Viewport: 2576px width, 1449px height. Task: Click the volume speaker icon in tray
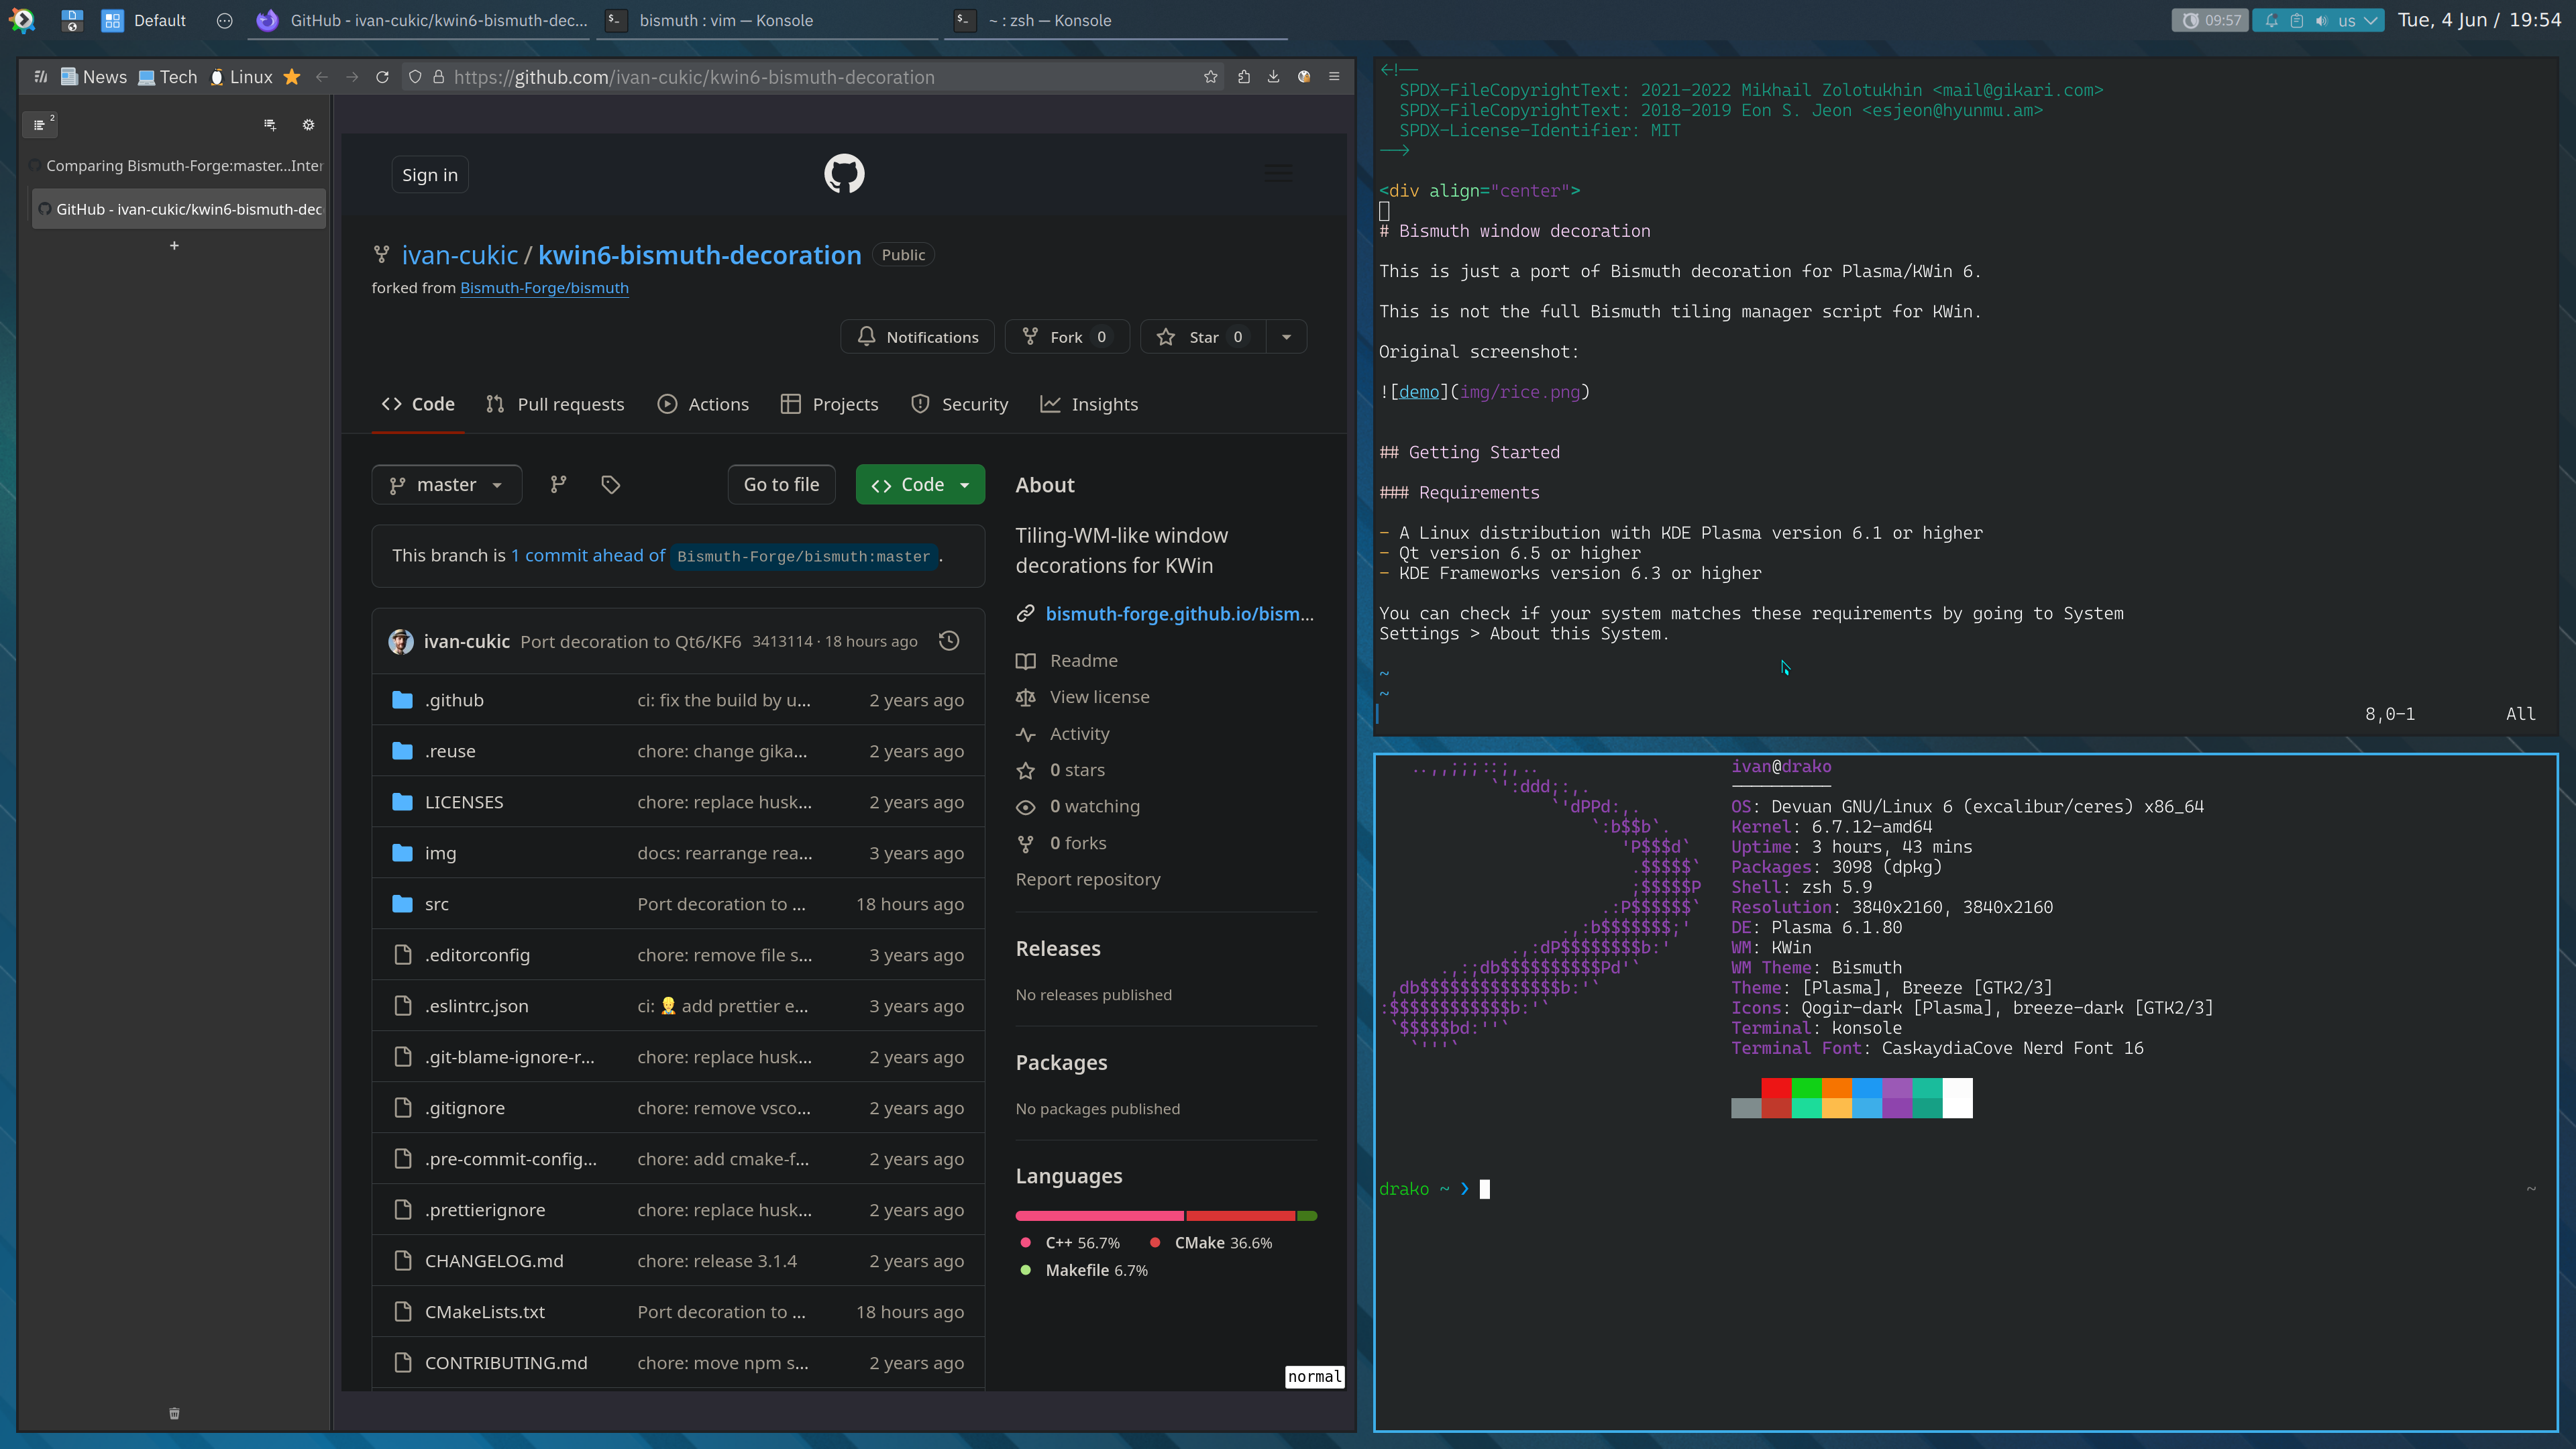(2321, 20)
